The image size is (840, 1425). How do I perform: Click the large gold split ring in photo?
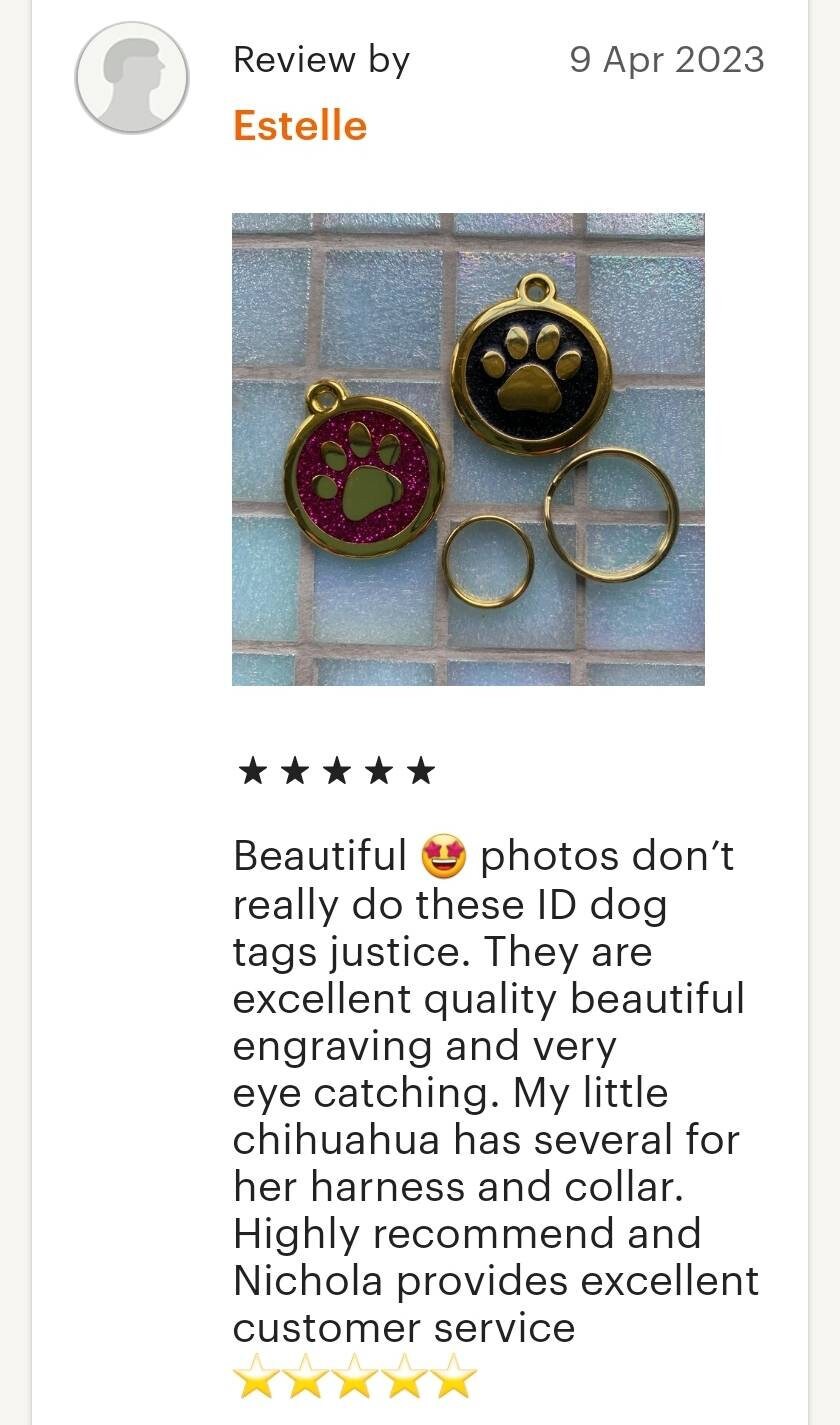[x=612, y=514]
